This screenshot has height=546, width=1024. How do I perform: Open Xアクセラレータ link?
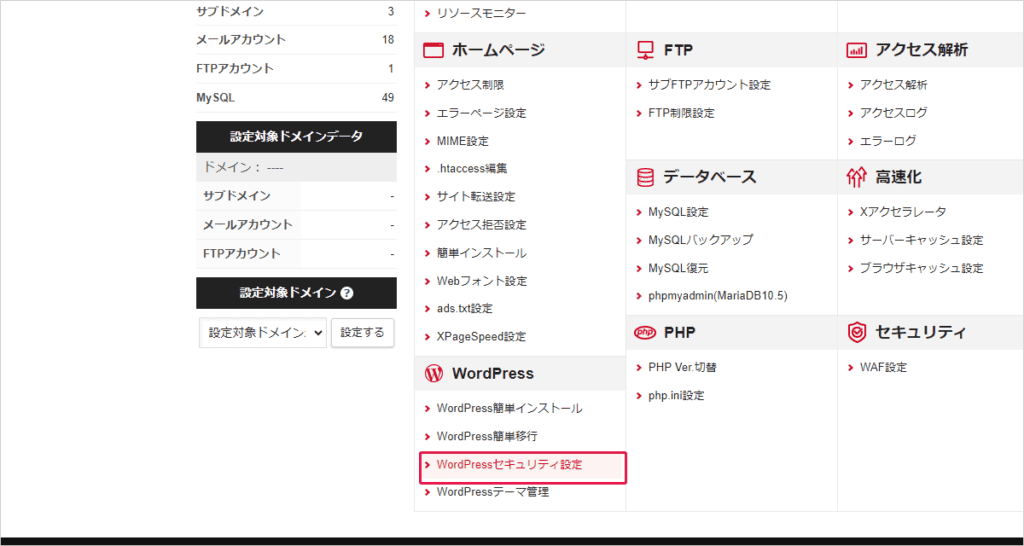coord(903,212)
